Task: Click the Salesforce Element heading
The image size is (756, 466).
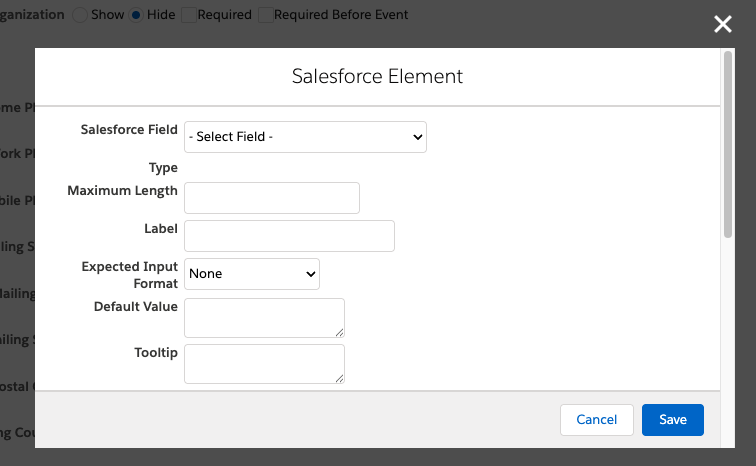Action: (x=378, y=76)
